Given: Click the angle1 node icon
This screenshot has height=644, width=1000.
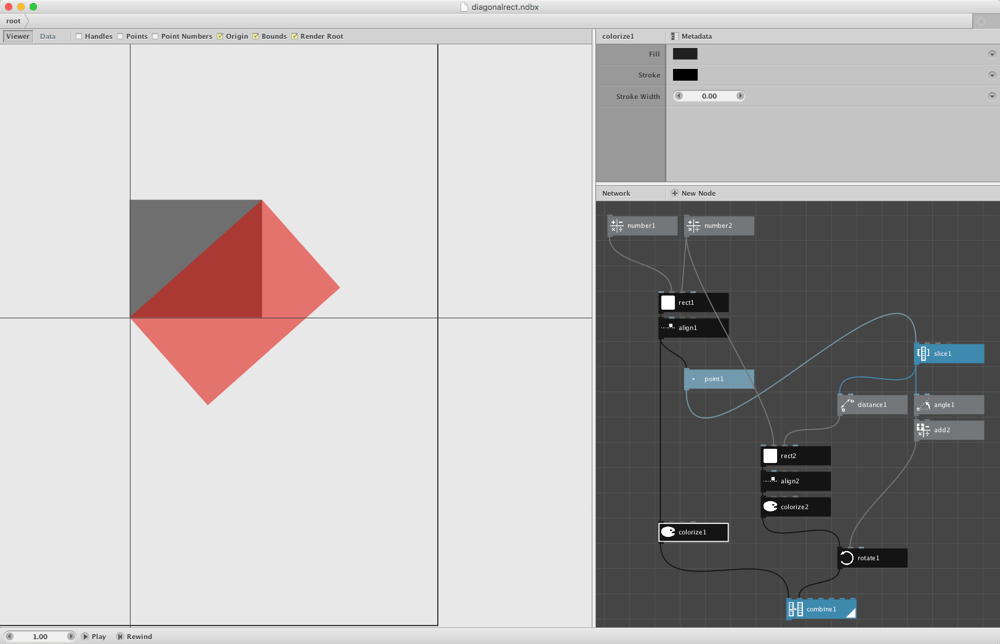Looking at the screenshot, I should tap(923, 405).
